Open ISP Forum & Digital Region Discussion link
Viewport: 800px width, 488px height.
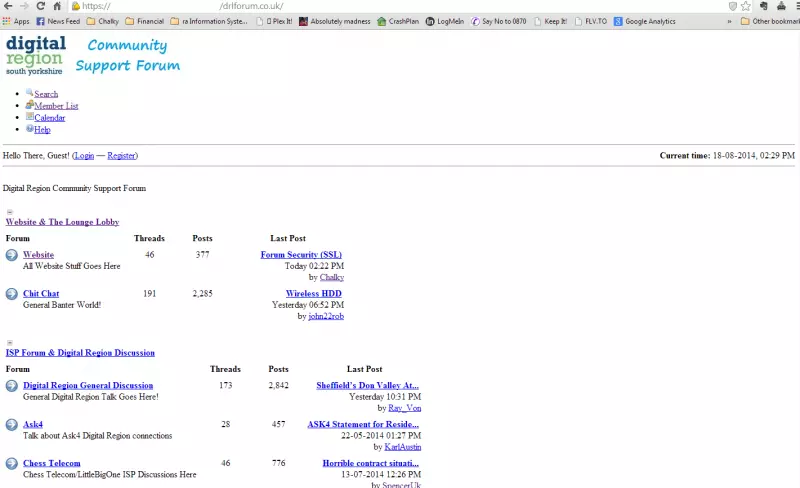(x=80, y=353)
